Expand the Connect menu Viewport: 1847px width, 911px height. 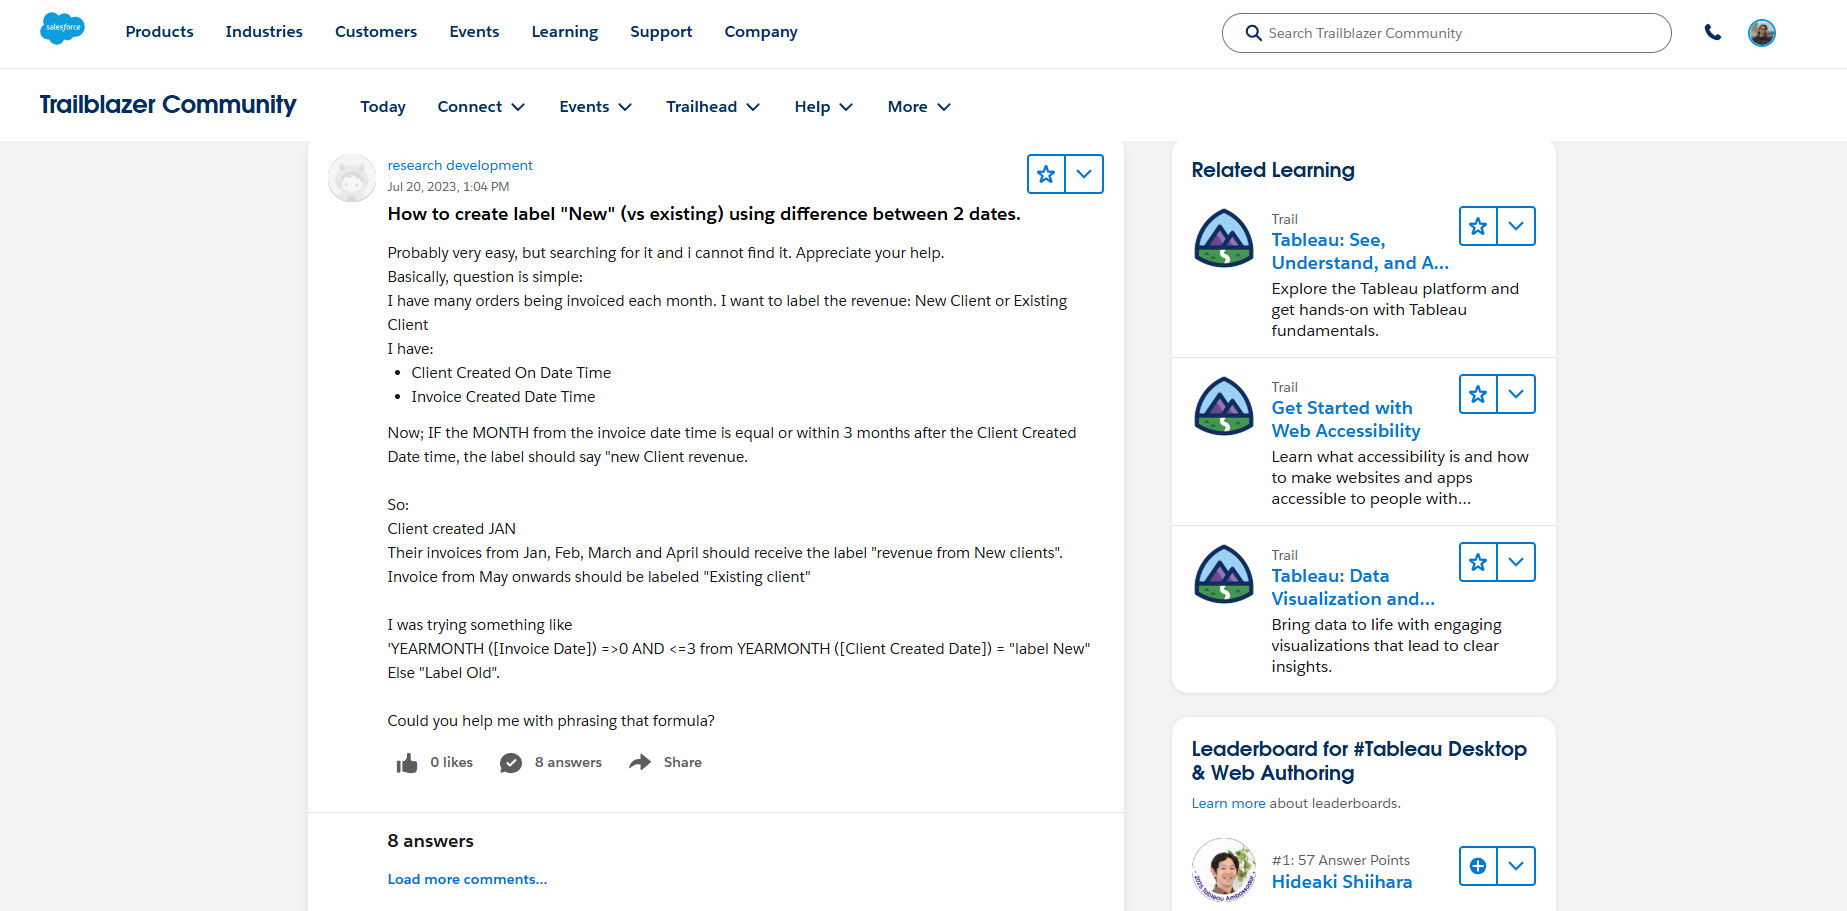481,107
